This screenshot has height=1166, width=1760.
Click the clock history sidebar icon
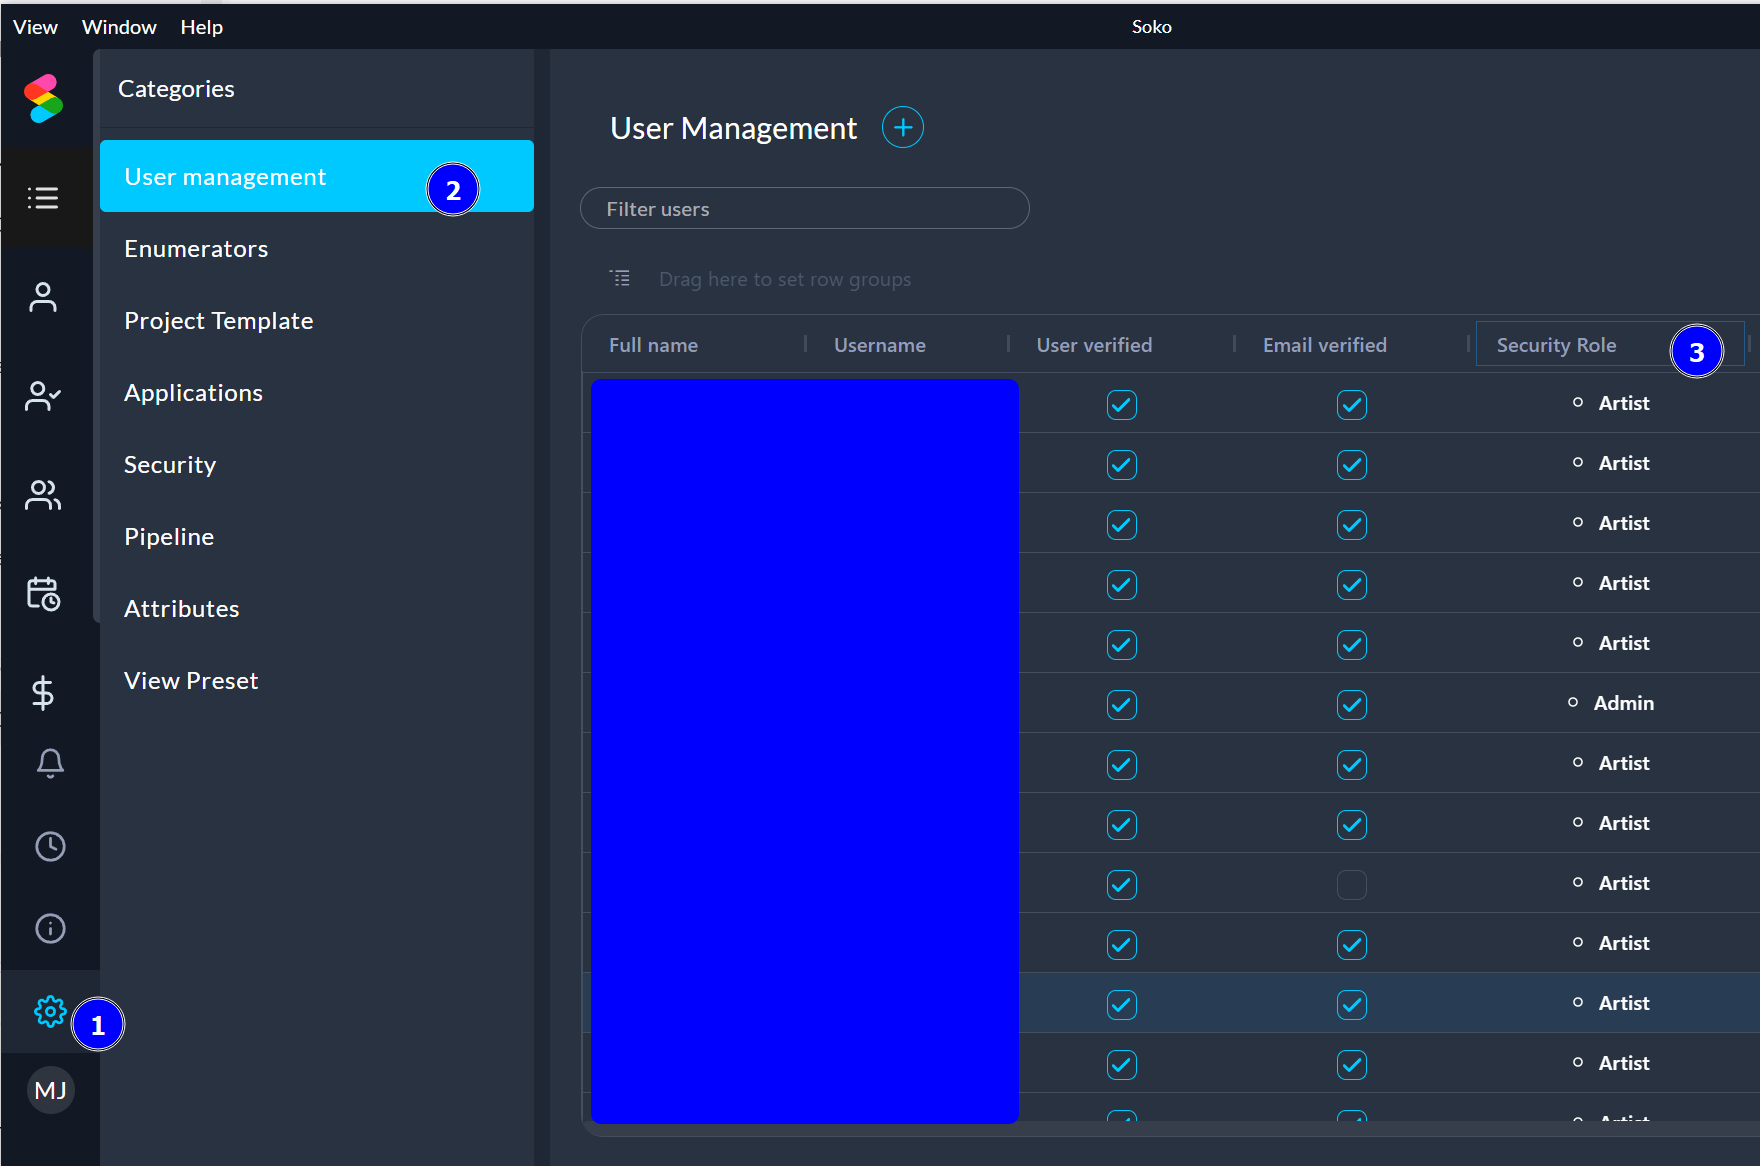click(x=50, y=847)
